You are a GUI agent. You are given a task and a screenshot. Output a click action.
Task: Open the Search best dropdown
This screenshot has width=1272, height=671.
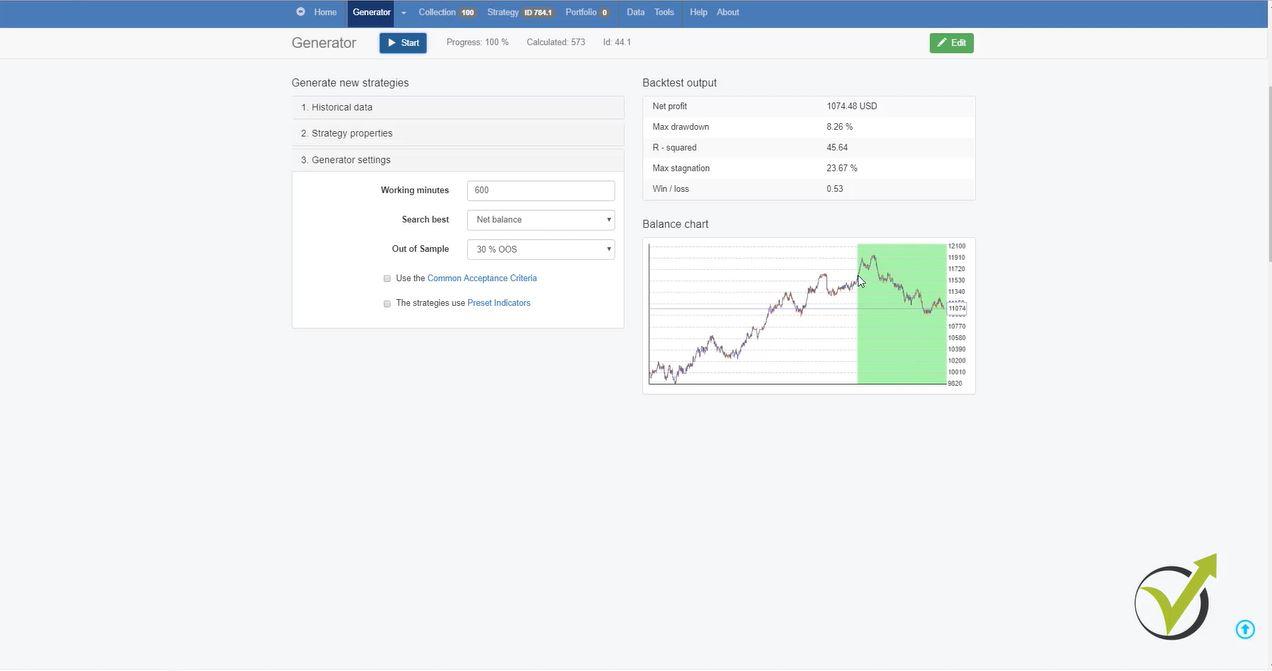(x=540, y=220)
